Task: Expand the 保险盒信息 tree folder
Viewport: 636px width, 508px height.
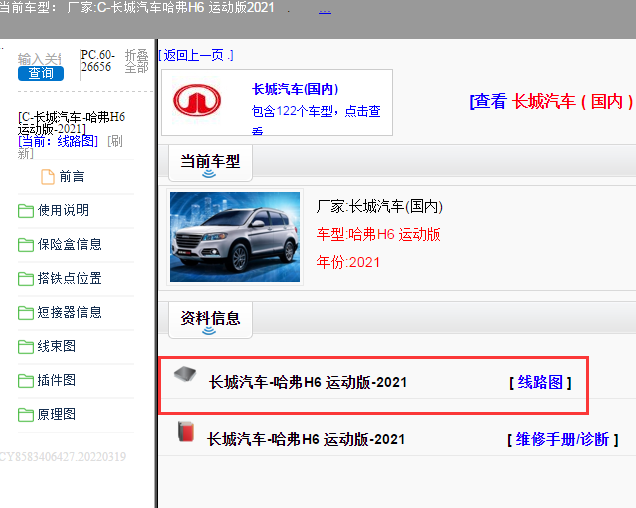Action: coord(69,244)
